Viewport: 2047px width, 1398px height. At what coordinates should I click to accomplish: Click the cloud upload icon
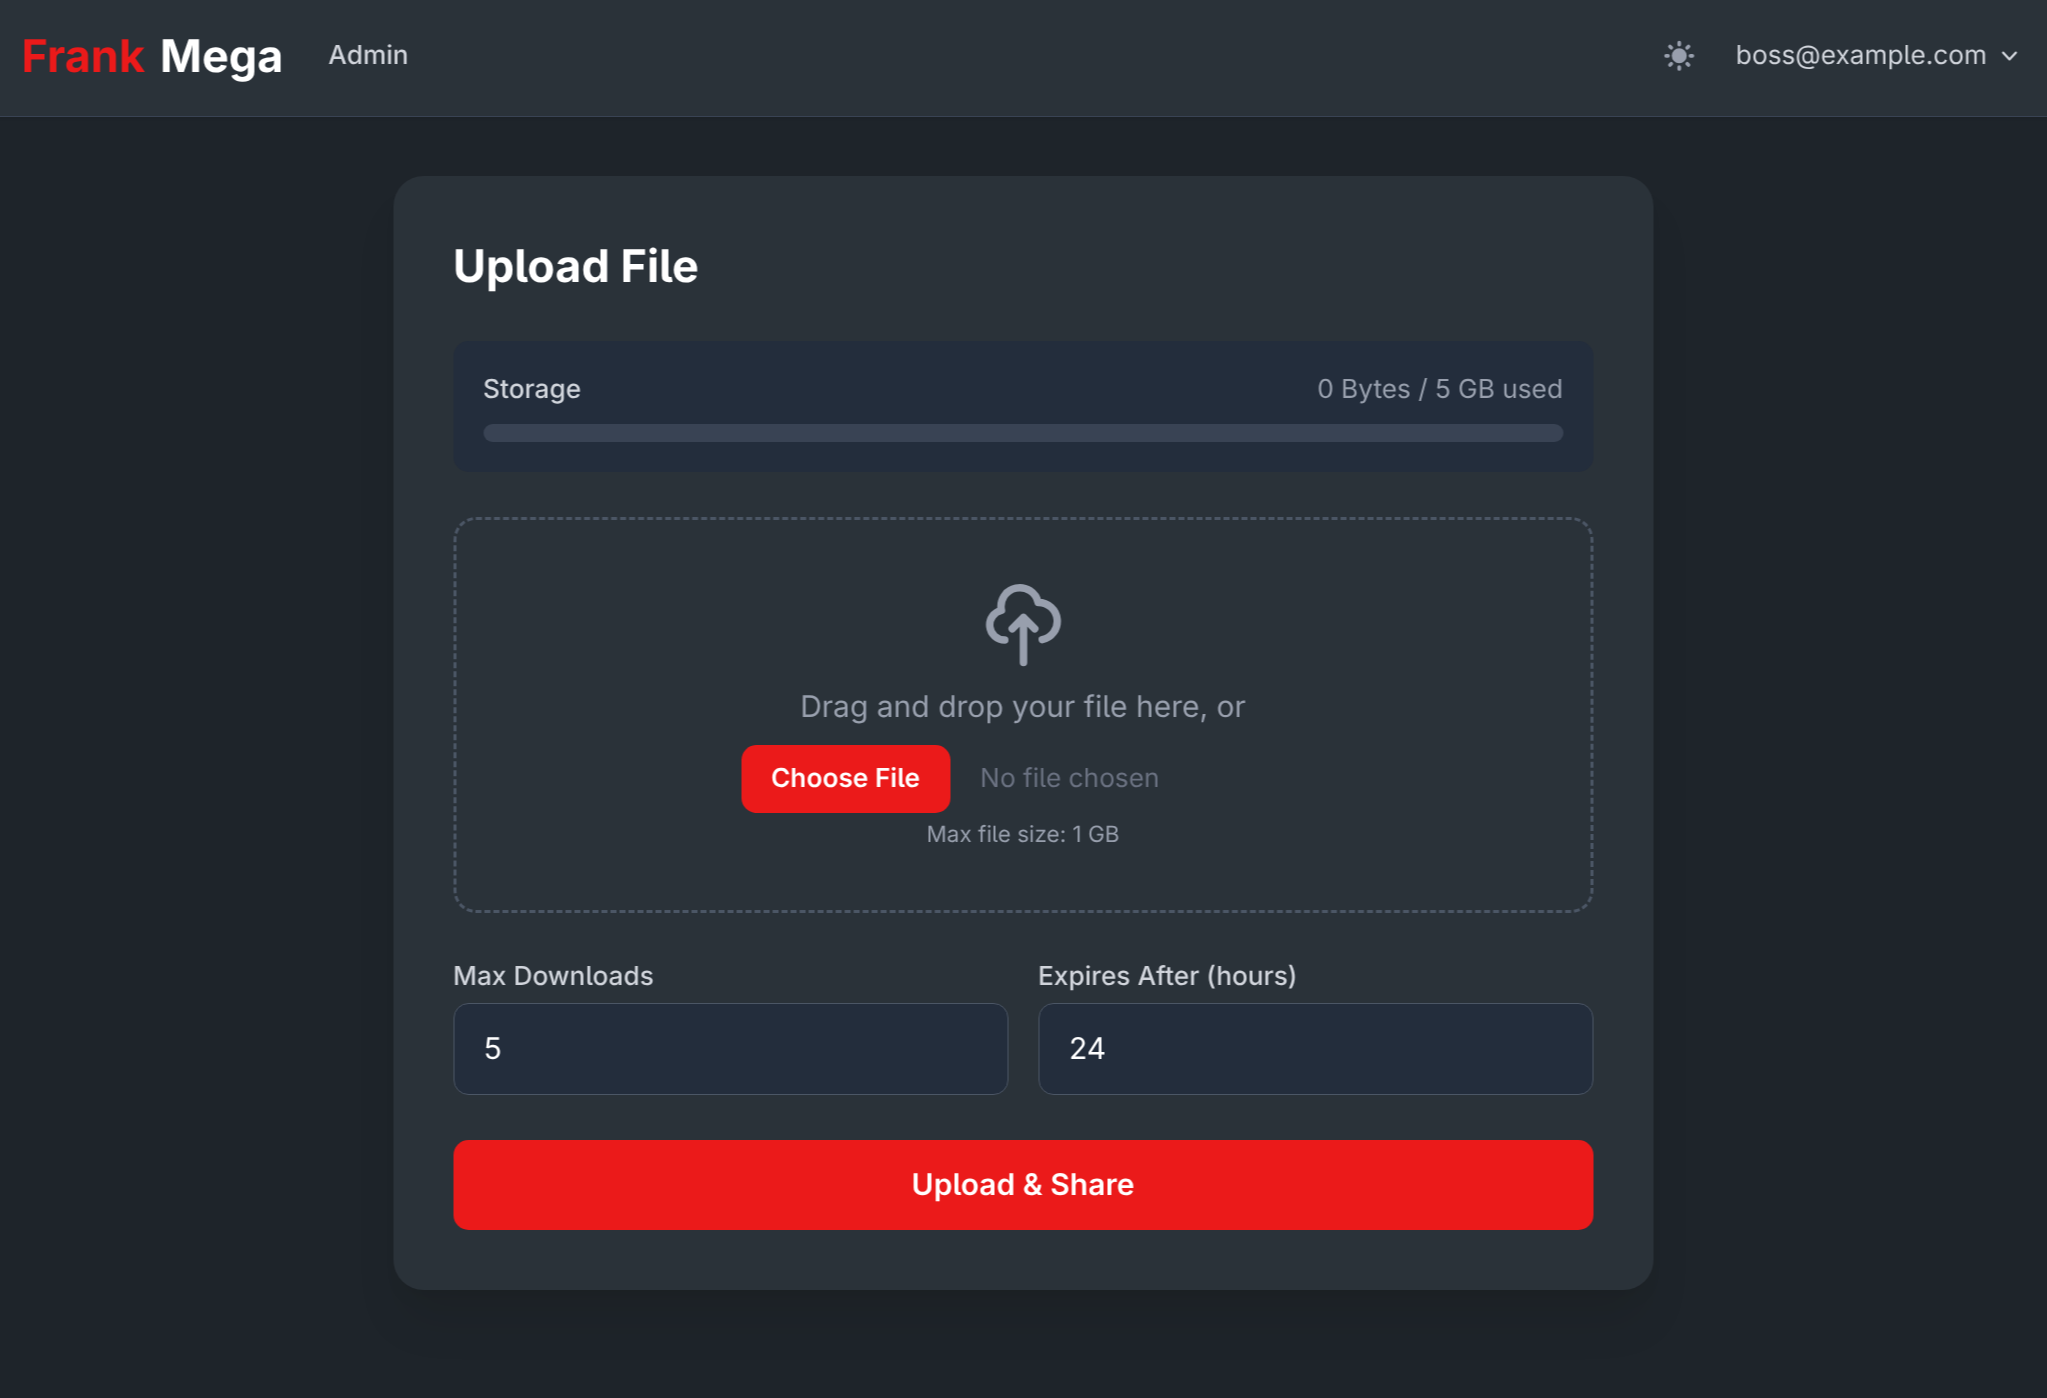click(x=1022, y=624)
